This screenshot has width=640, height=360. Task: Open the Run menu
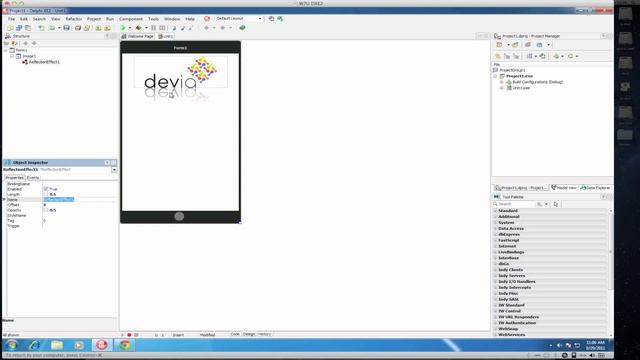point(110,19)
